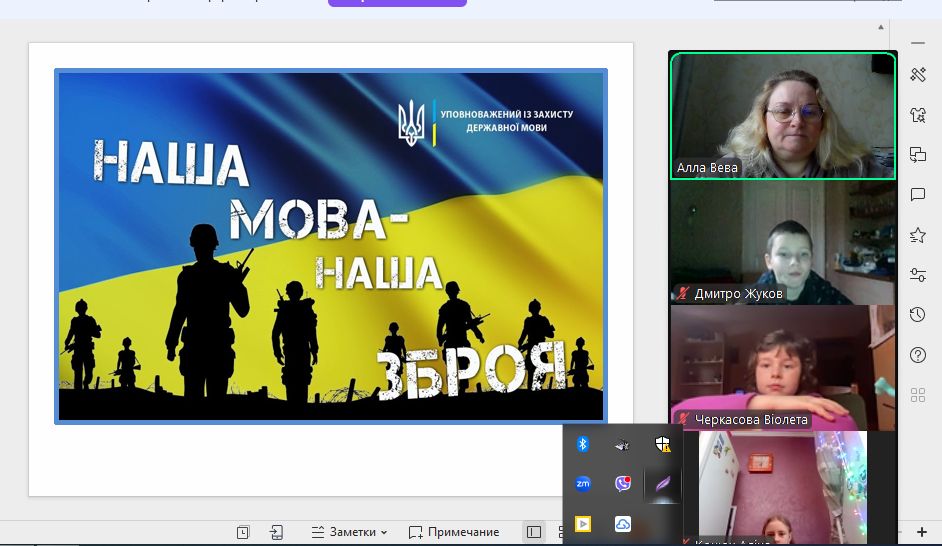Open Viber from the system tray

click(x=623, y=484)
